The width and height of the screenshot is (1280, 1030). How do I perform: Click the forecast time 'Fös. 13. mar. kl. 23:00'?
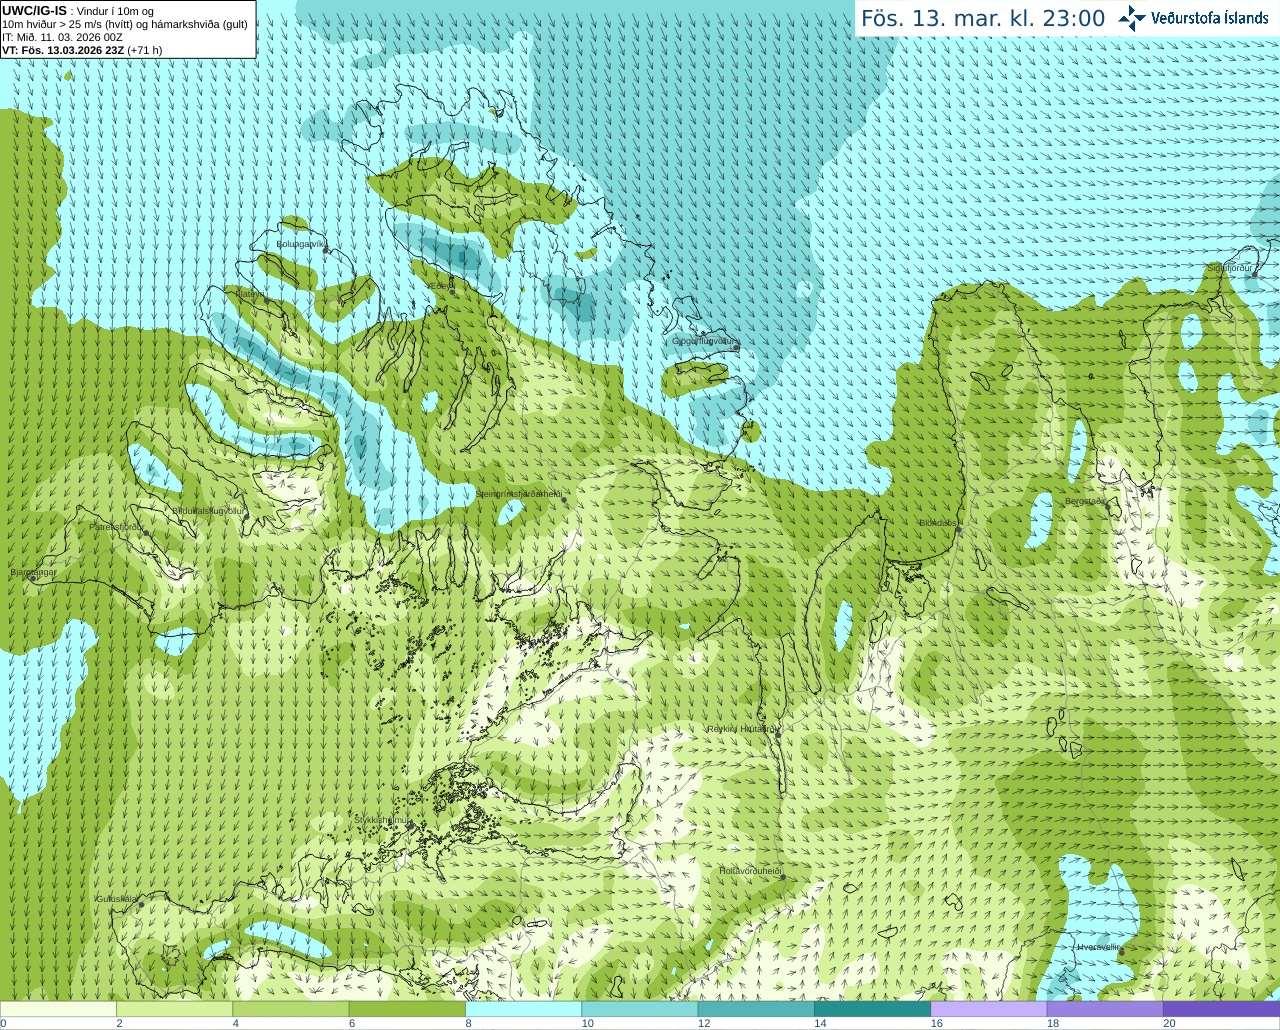[x=983, y=18]
